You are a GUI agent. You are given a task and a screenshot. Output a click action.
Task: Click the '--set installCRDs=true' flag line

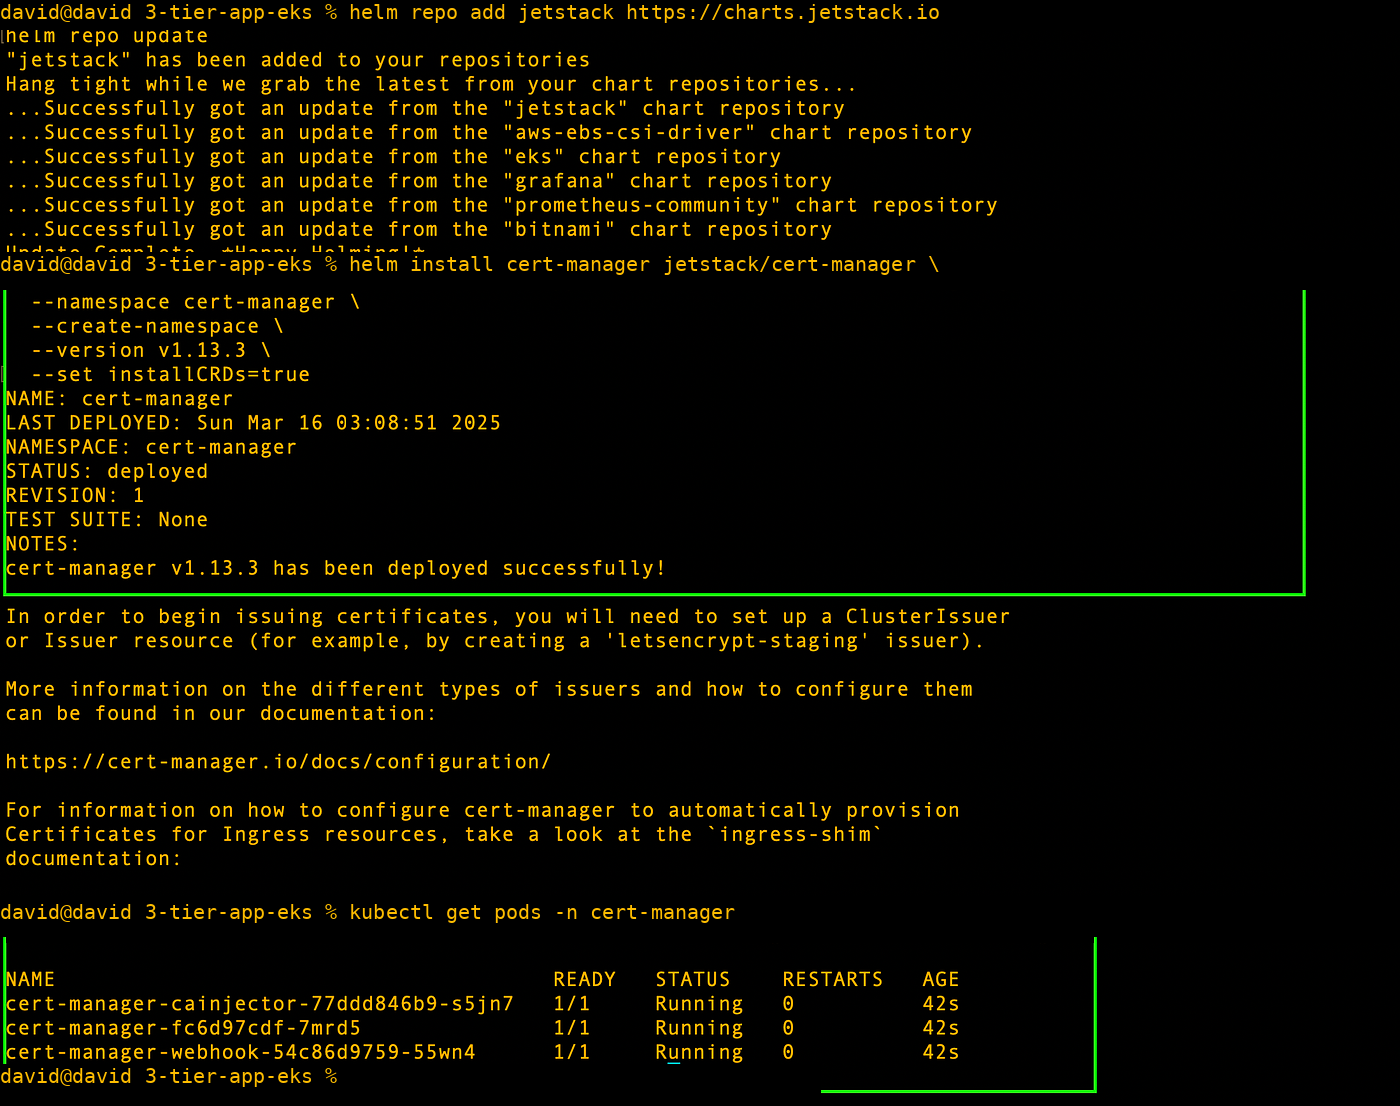click(171, 375)
